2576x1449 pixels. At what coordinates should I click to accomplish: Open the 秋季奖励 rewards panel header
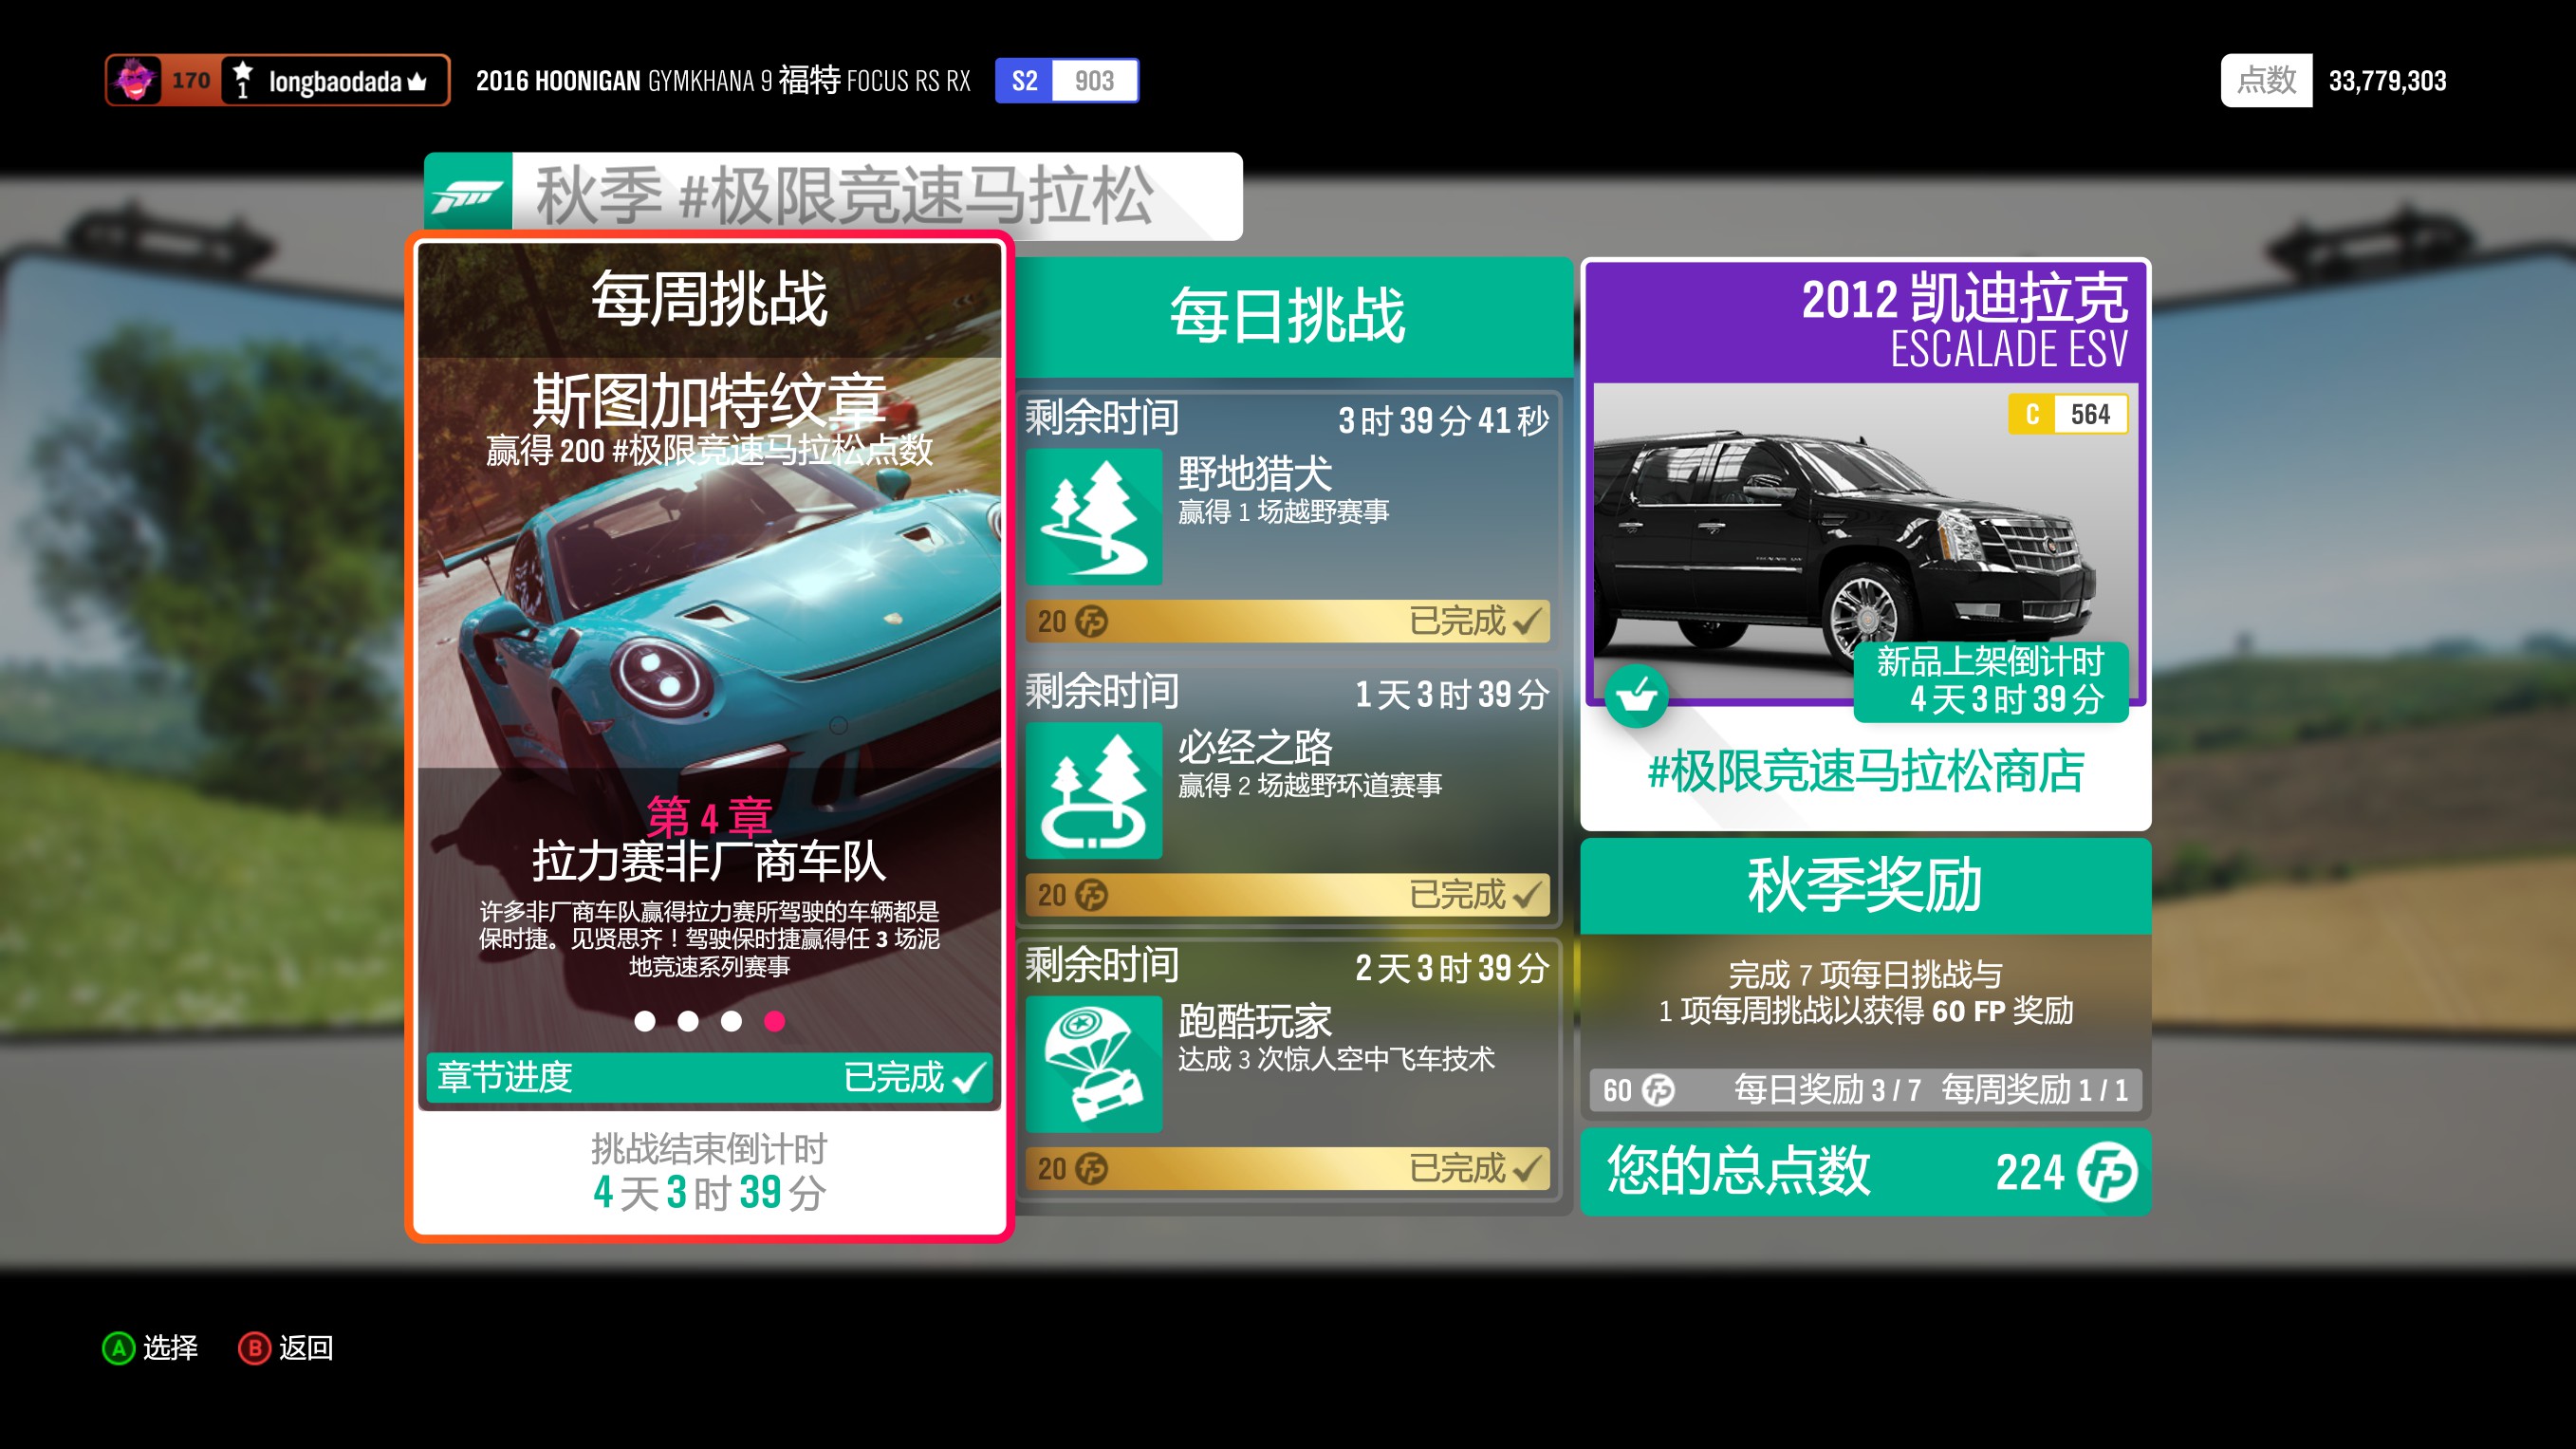[1865, 886]
